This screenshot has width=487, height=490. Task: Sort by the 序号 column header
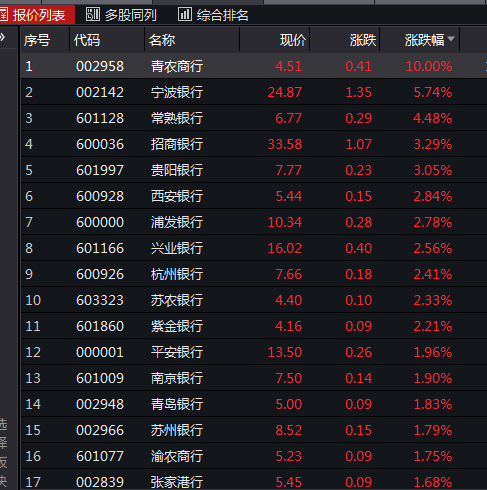tap(37, 40)
